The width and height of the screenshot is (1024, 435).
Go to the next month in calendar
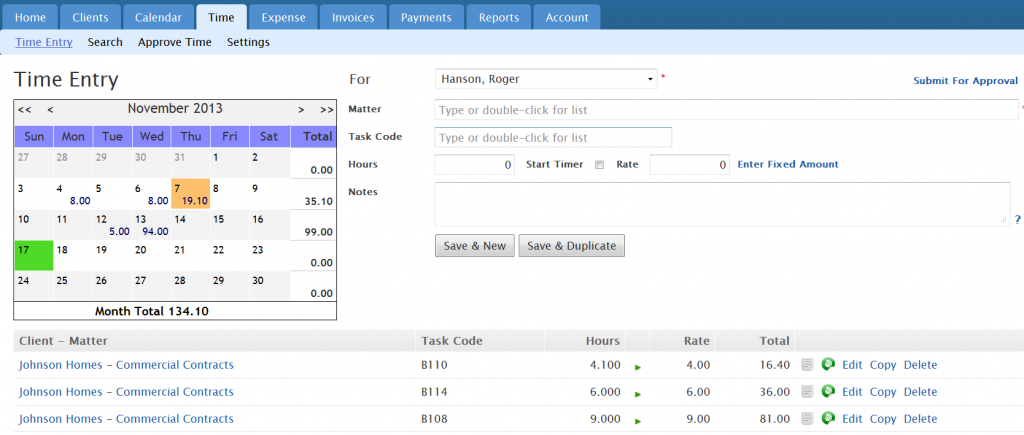click(x=301, y=109)
